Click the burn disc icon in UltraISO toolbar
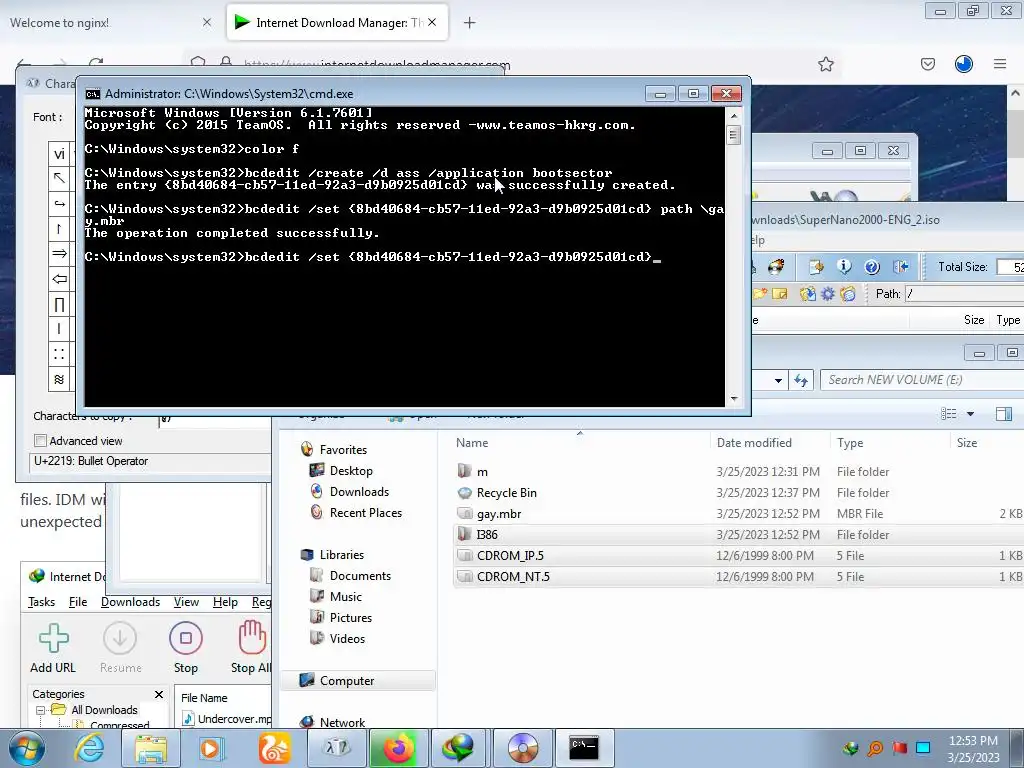 pyautogui.click(x=775, y=266)
